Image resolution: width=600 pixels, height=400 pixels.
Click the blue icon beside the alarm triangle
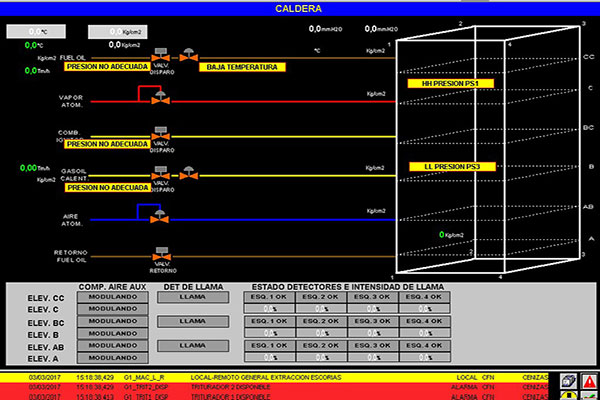(x=567, y=382)
